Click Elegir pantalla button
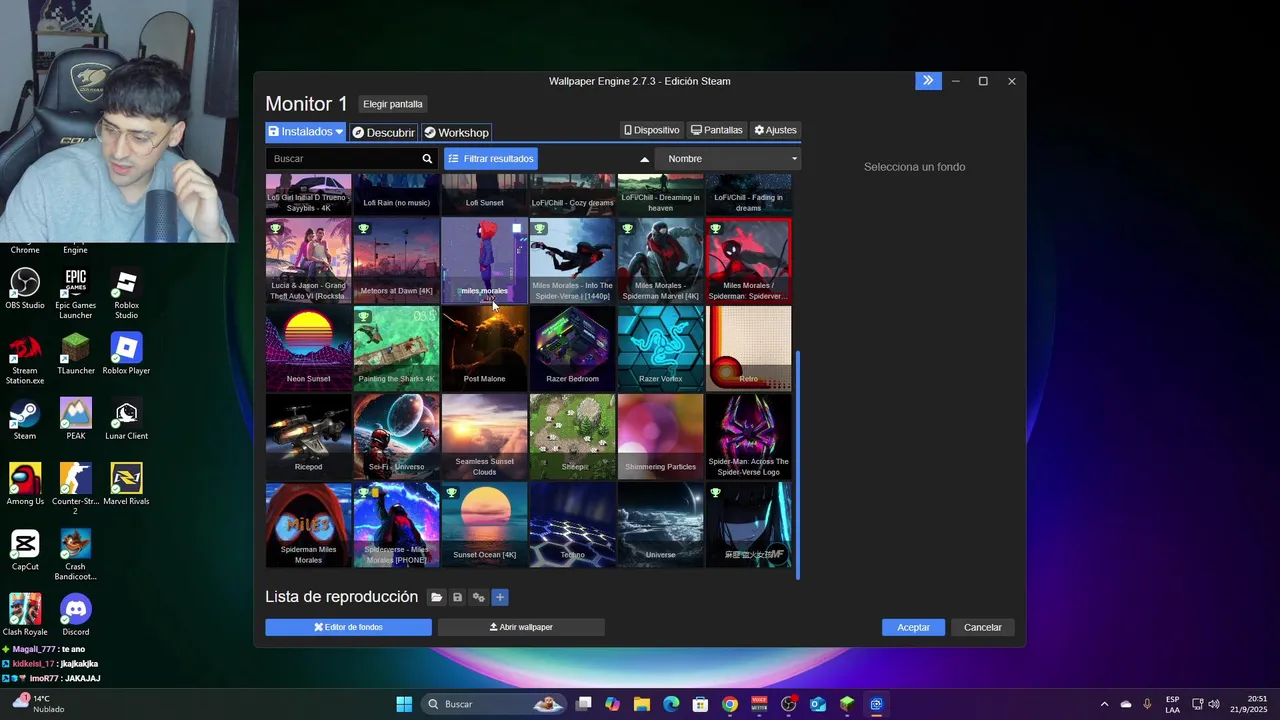This screenshot has width=1280, height=720. pos(393,104)
